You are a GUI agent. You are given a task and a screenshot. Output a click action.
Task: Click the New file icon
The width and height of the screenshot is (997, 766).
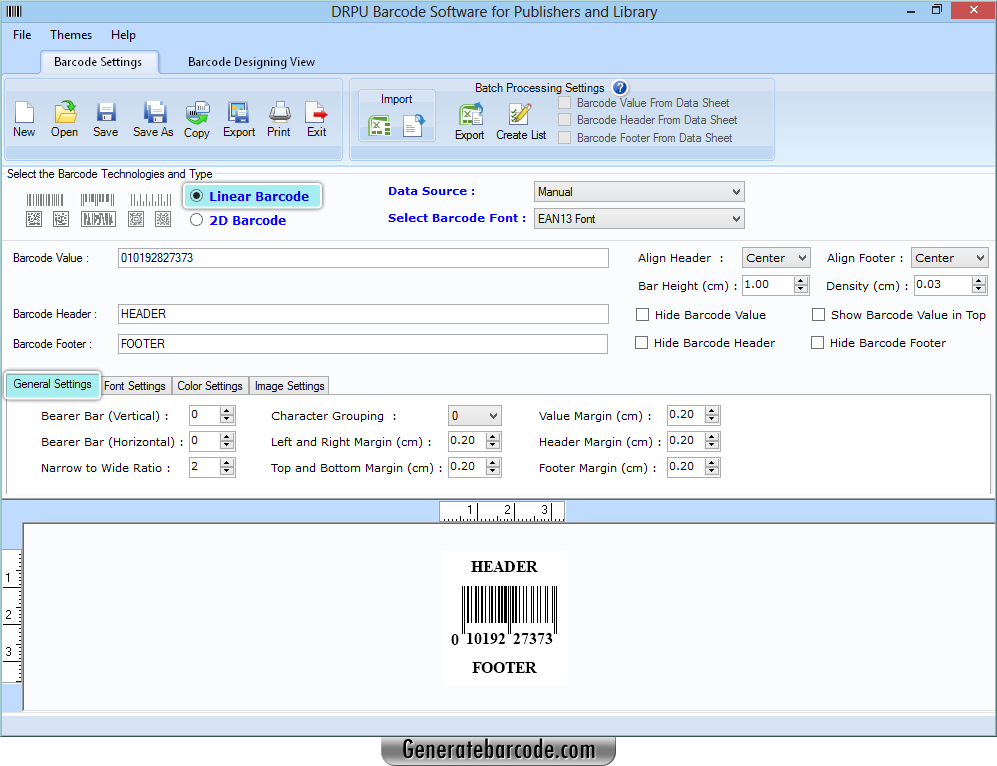(x=24, y=120)
